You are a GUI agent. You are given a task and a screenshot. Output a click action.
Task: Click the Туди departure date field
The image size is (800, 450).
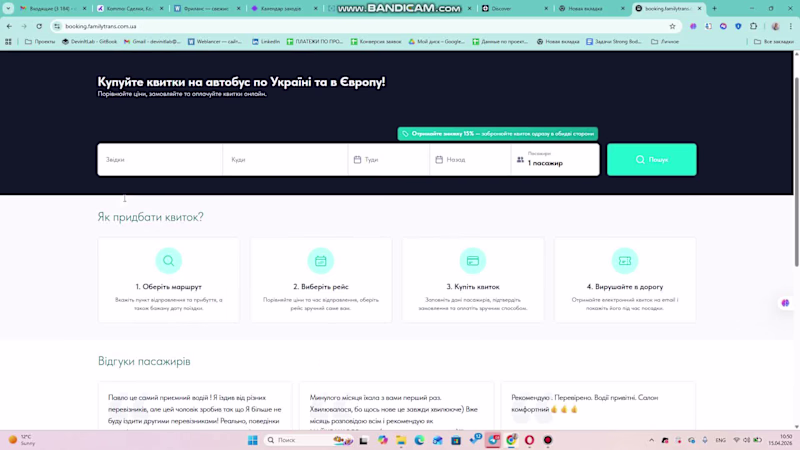(x=389, y=160)
